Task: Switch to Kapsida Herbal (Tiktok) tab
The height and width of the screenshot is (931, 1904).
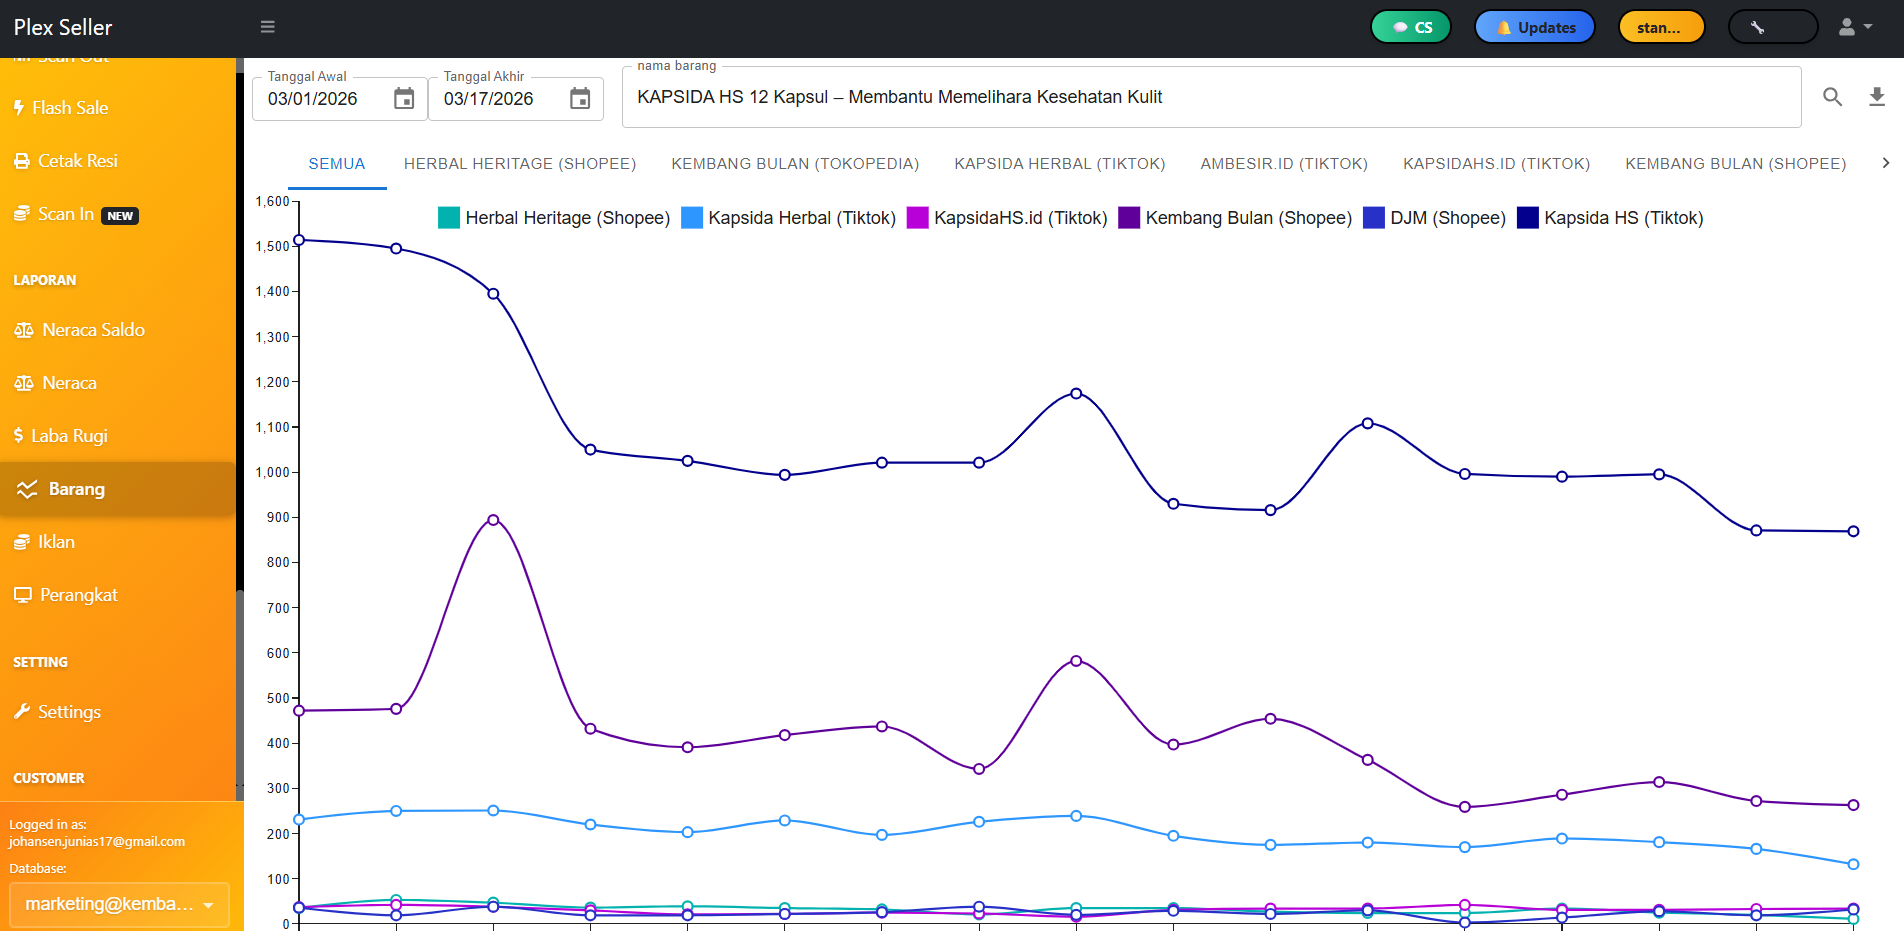Action: (x=1059, y=164)
